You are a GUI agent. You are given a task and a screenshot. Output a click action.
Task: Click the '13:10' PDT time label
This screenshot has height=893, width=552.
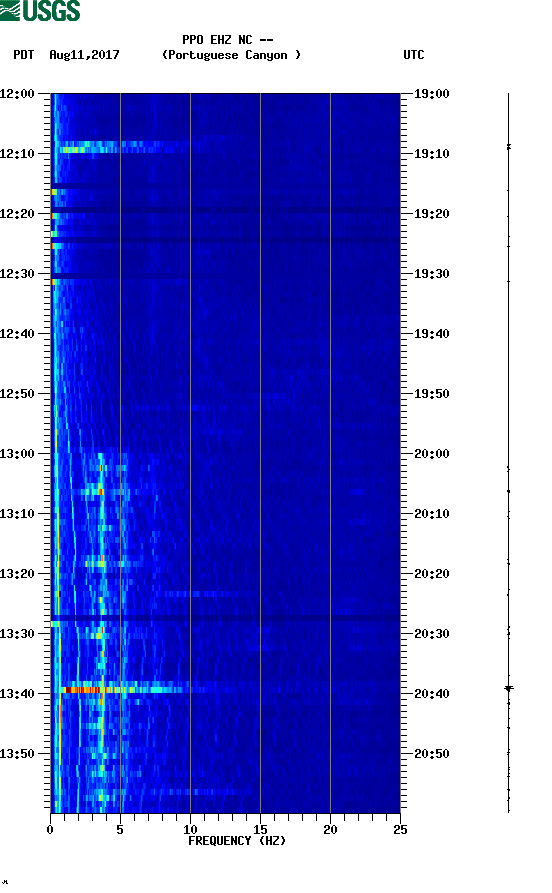(x=17, y=514)
